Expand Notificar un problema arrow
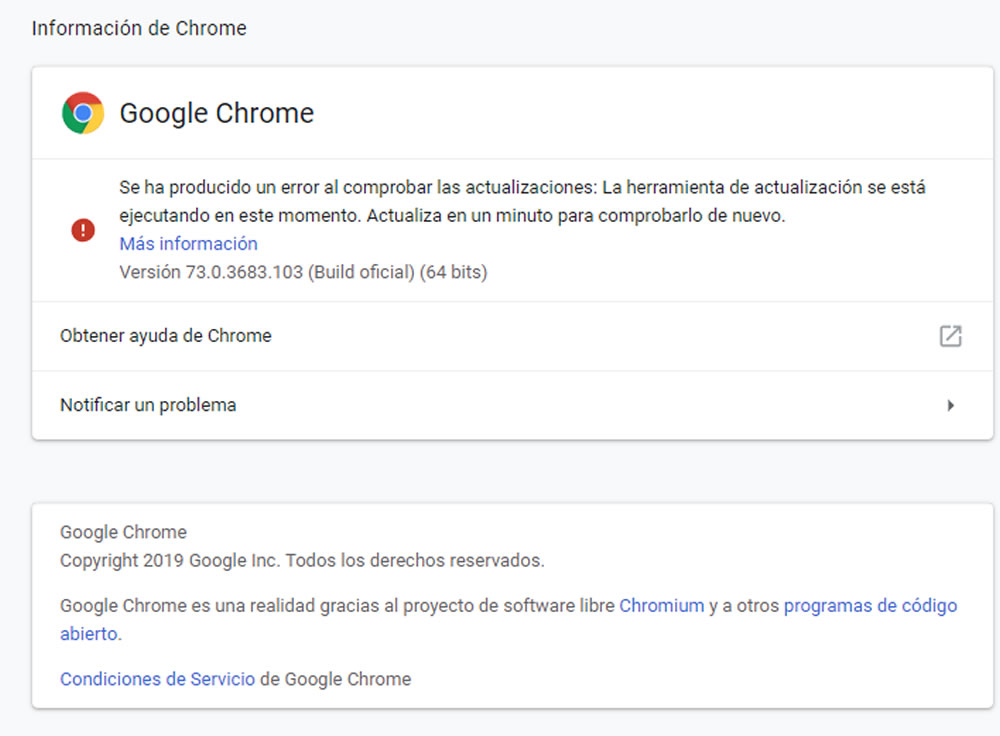Viewport: 1000px width, 736px height. click(950, 405)
